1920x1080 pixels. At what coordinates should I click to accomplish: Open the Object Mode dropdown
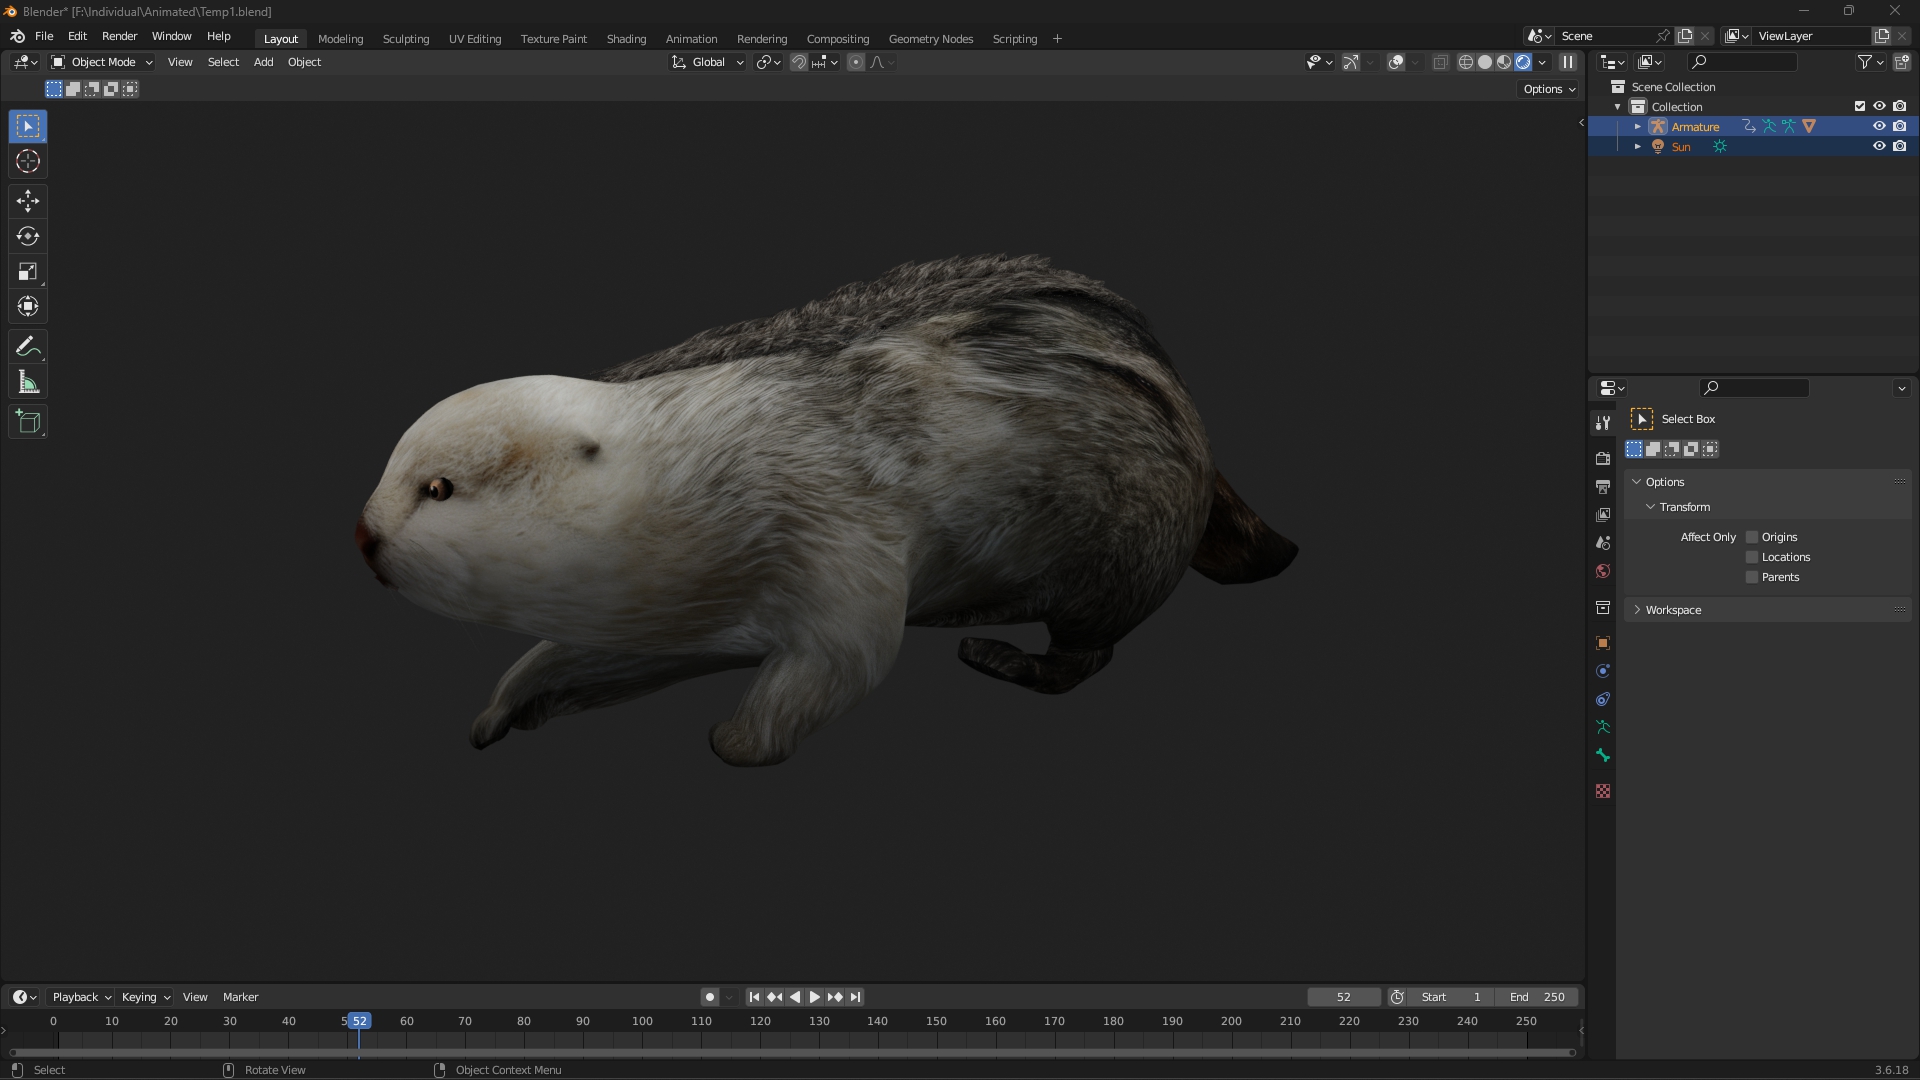pos(102,62)
